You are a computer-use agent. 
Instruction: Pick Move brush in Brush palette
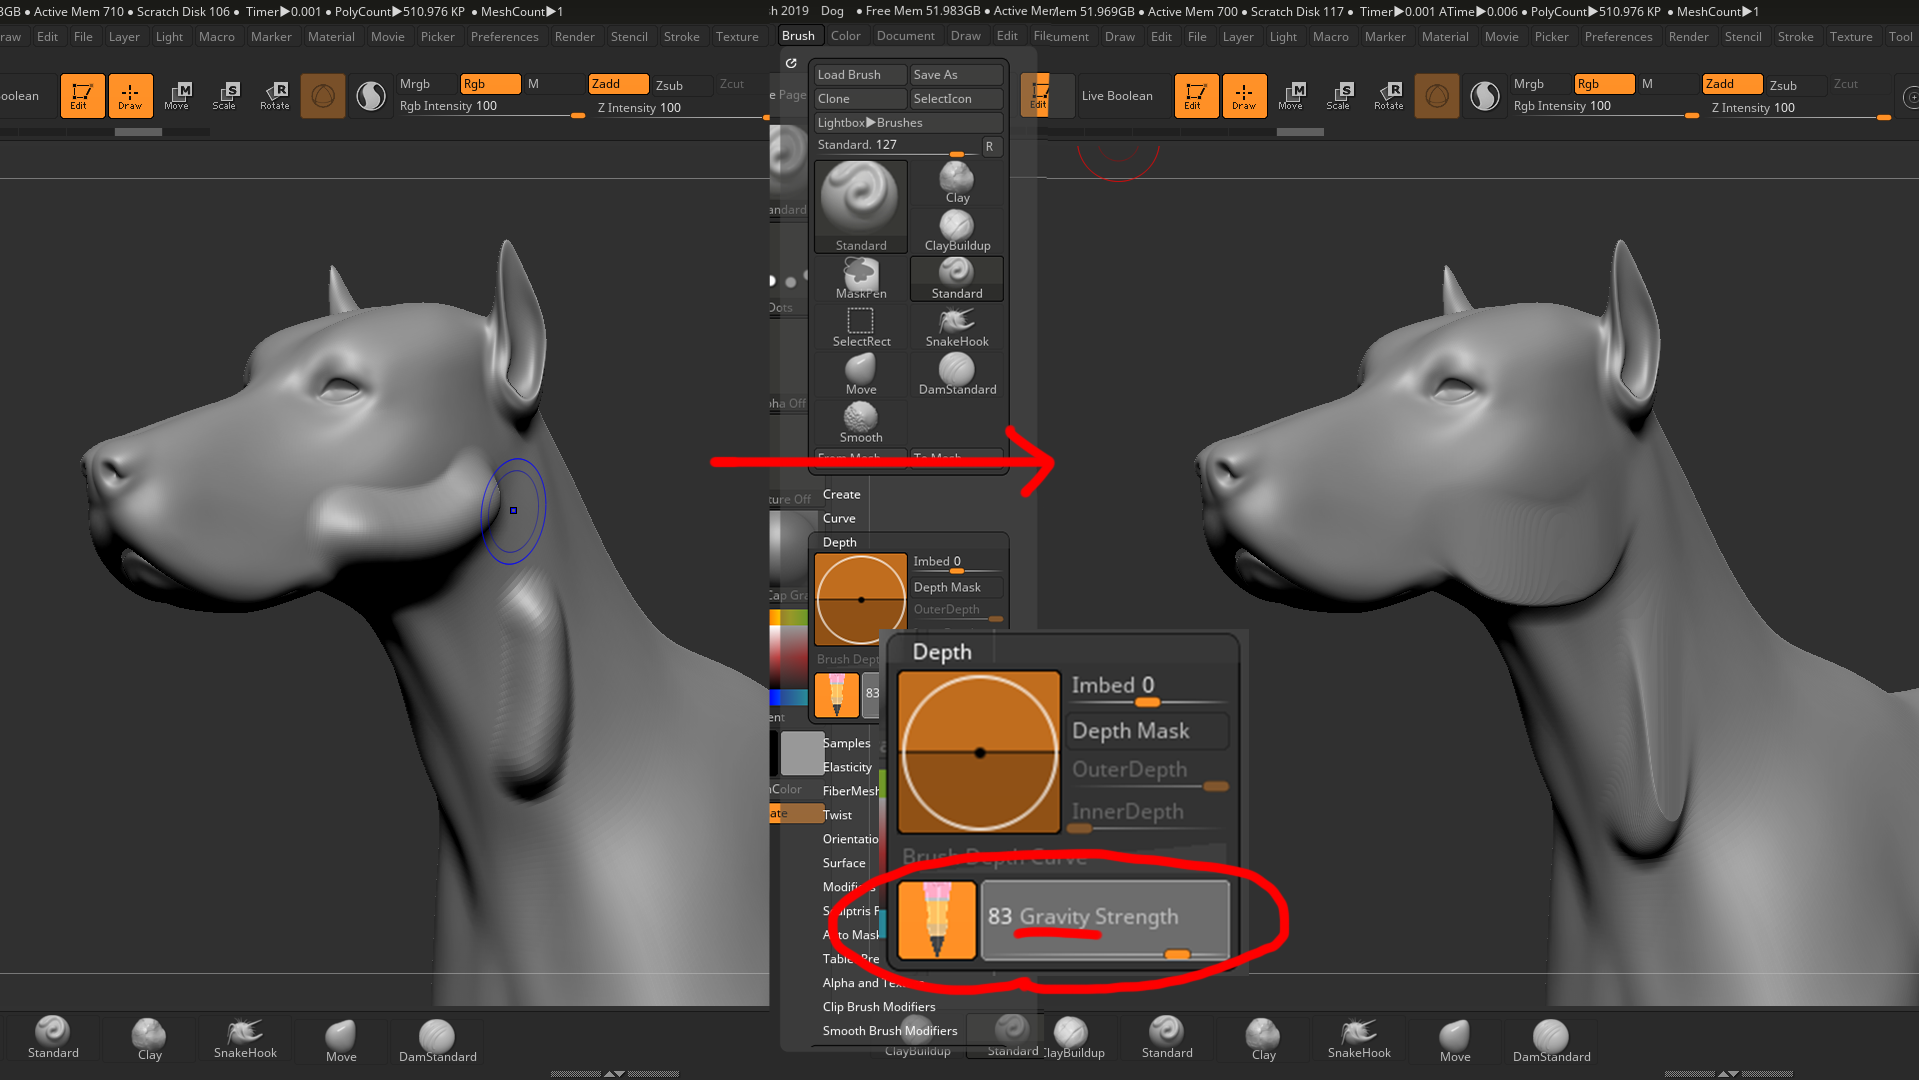(x=860, y=375)
